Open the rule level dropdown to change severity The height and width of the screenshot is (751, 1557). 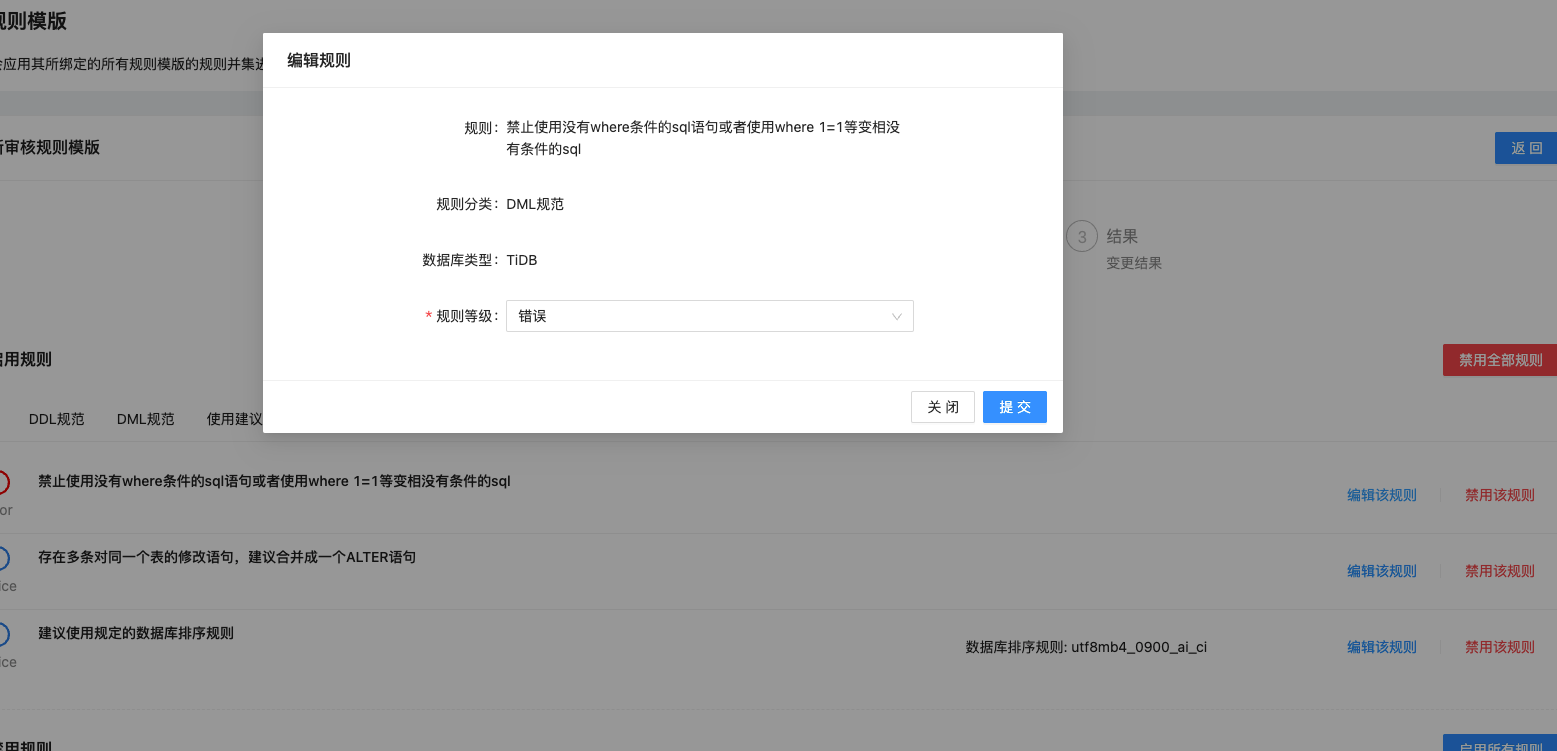(710, 316)
